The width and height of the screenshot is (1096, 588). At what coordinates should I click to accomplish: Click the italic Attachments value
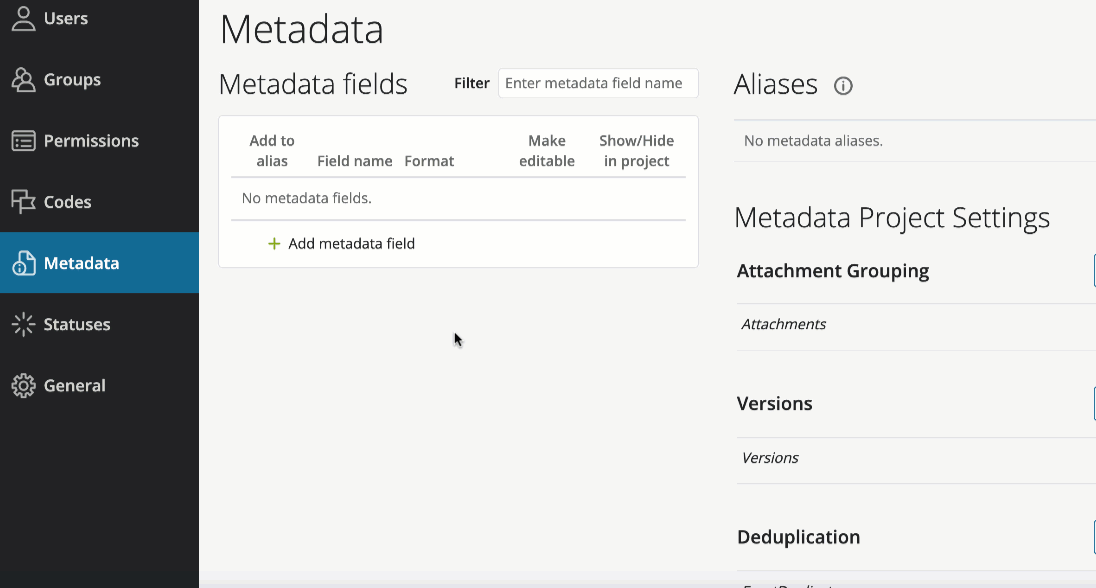coord(784,324)
